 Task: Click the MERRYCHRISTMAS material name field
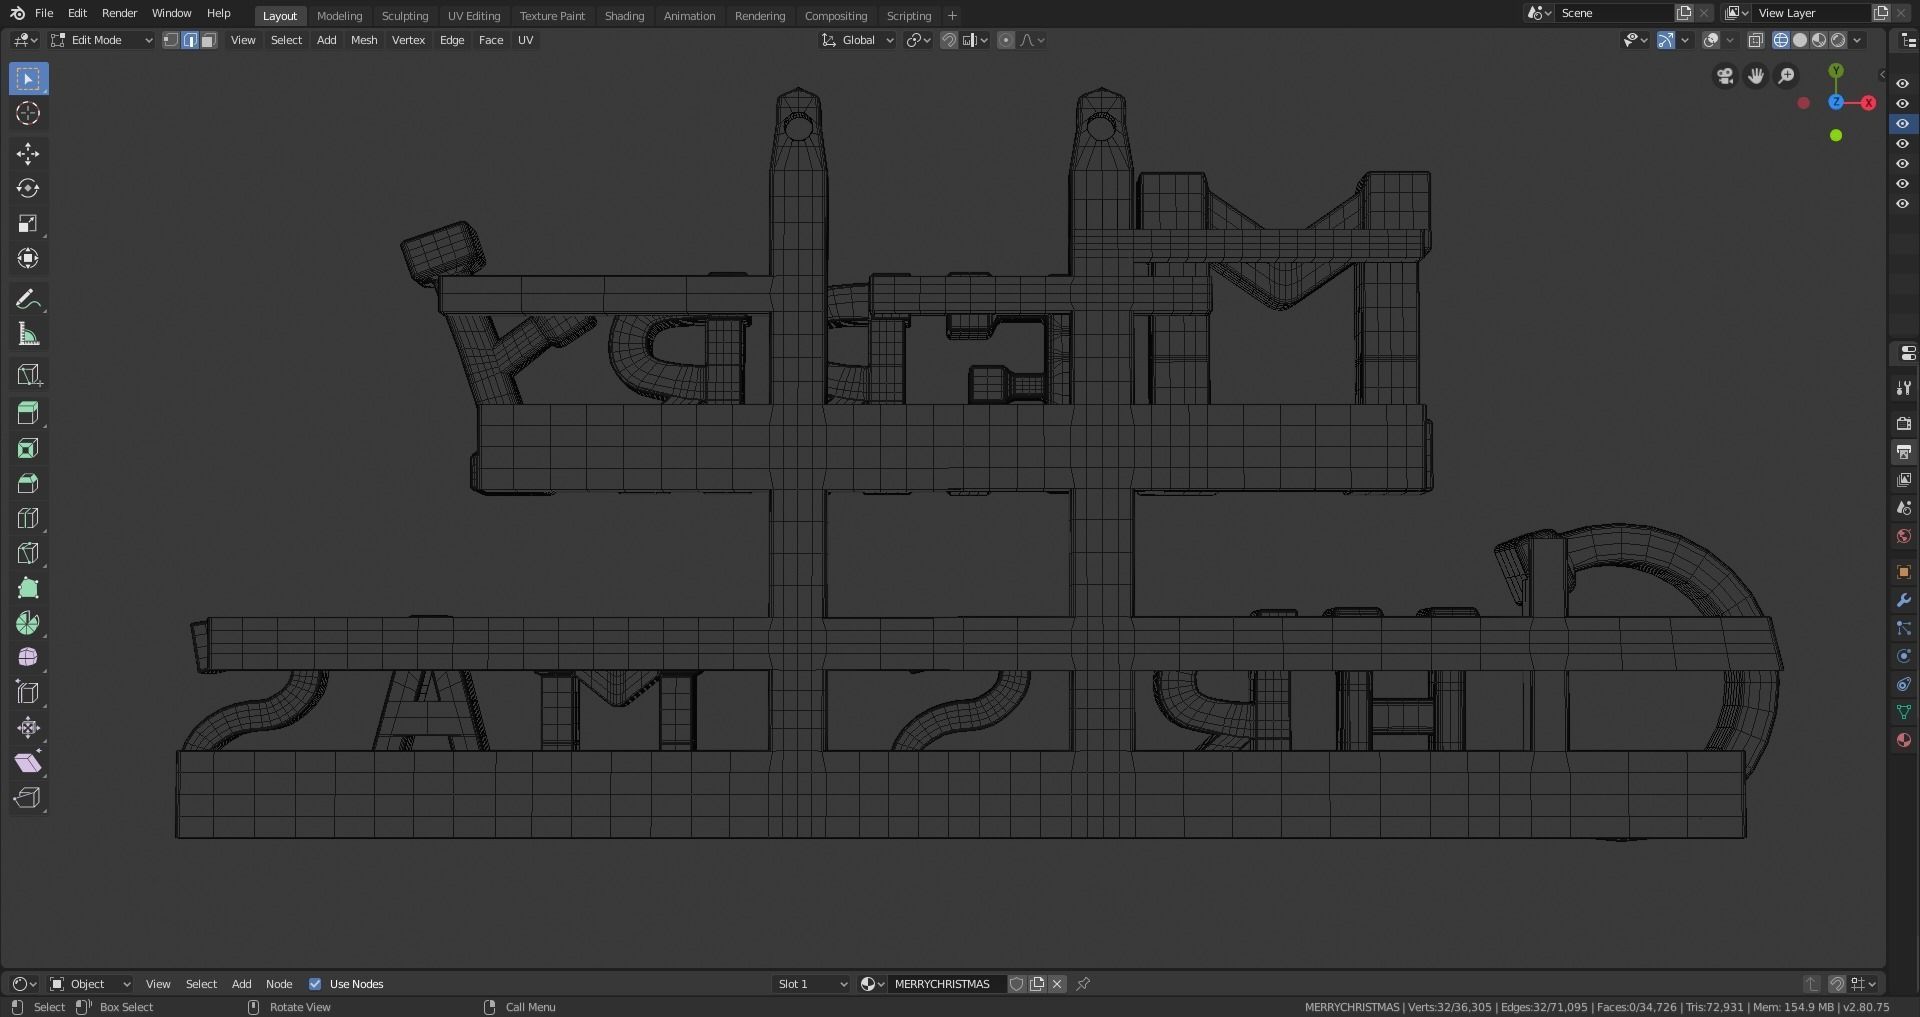[946, 984]
